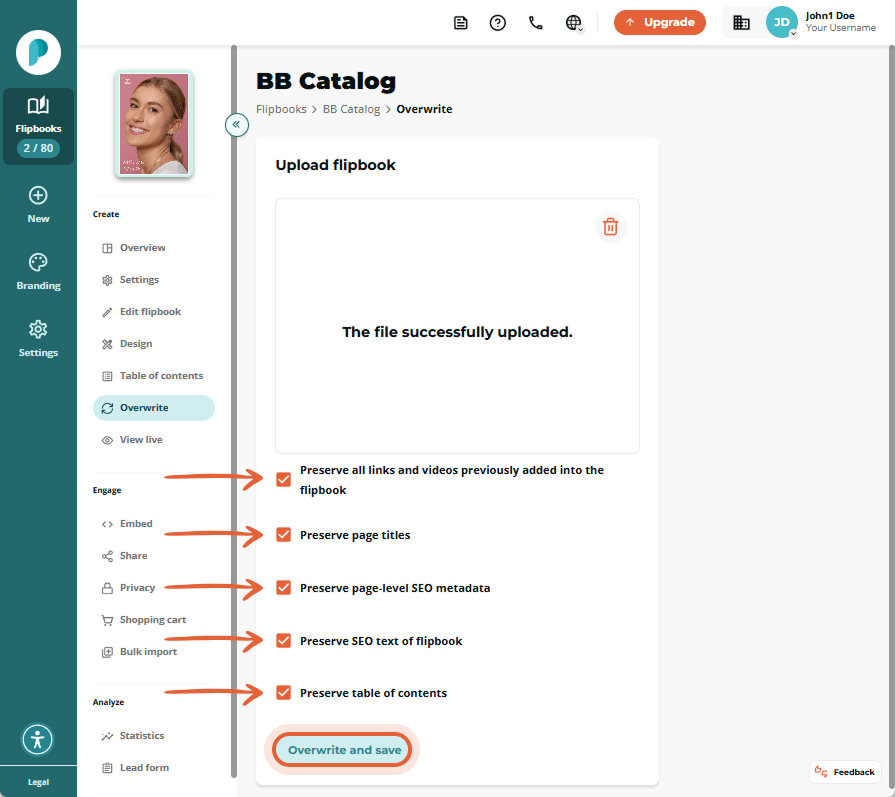Toggle Preserve SEO text of flipbook checkbox
The width and height of the screenshot is (895, 797).
[284, 641]
